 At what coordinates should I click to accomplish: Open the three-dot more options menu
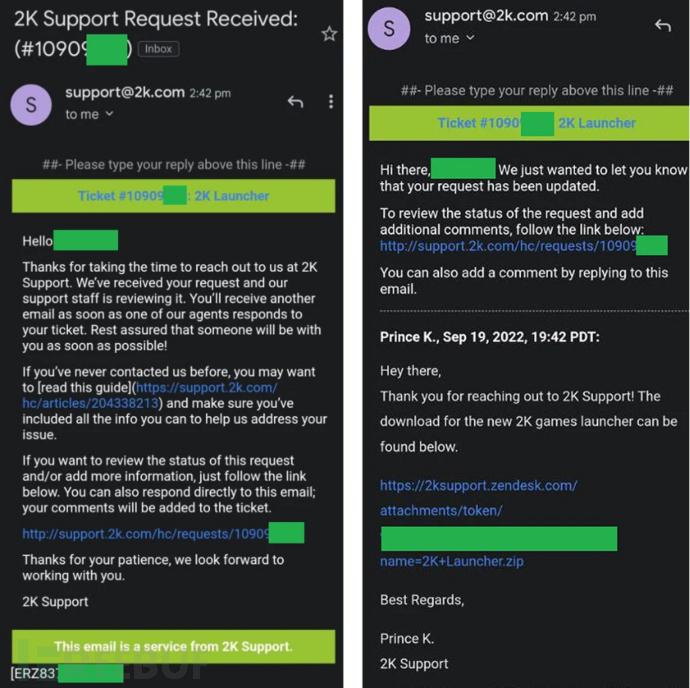click(x=331, y=101)
